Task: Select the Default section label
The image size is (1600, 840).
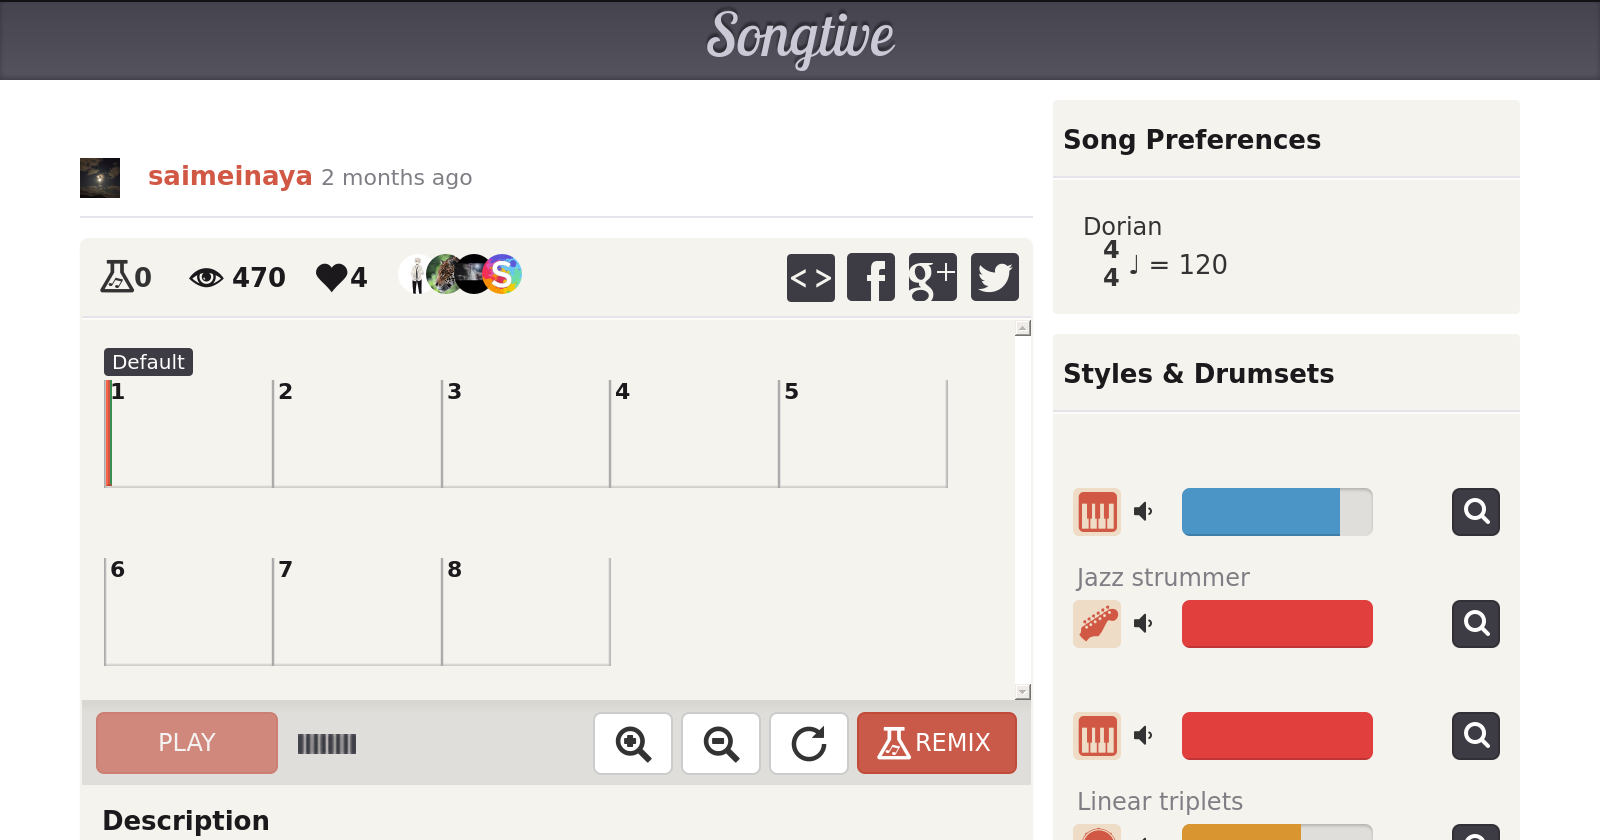Action: (x=148, y=362)
